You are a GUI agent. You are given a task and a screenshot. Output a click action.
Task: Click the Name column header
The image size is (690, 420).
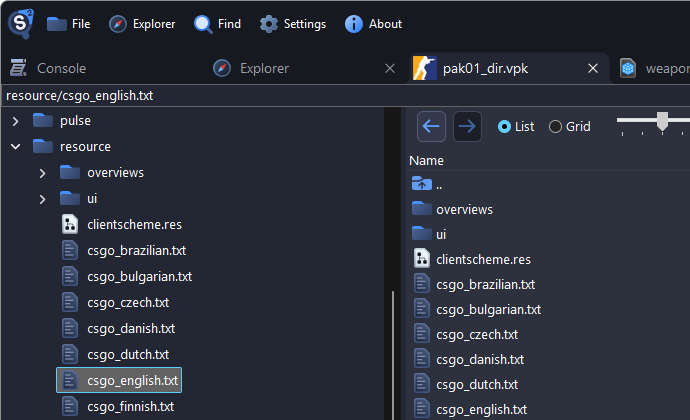tap(426, 161)
